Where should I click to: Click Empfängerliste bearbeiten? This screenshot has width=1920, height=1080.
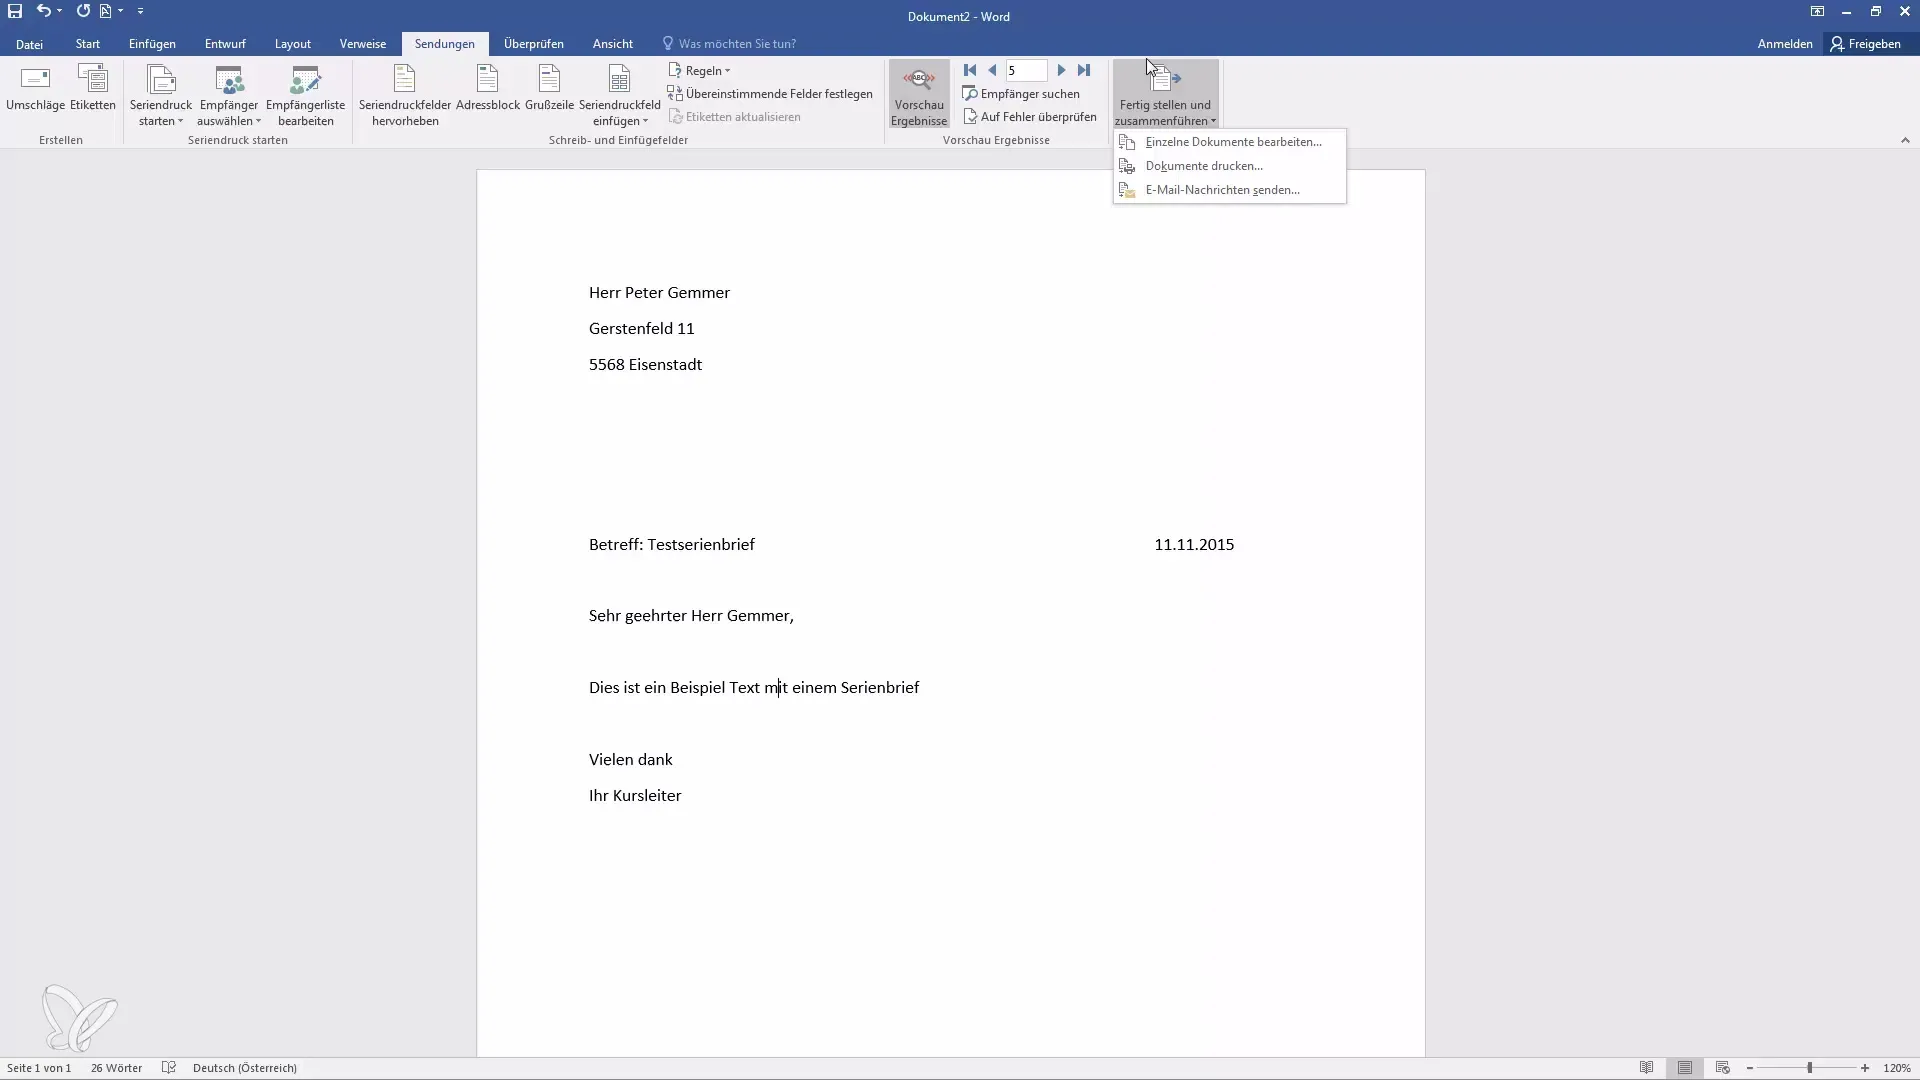pos(306,95)
